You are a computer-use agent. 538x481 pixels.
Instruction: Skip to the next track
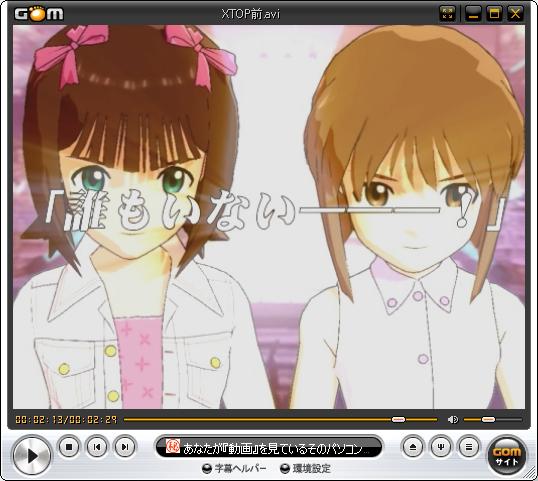pyautogui.click(x=125, y=447)
